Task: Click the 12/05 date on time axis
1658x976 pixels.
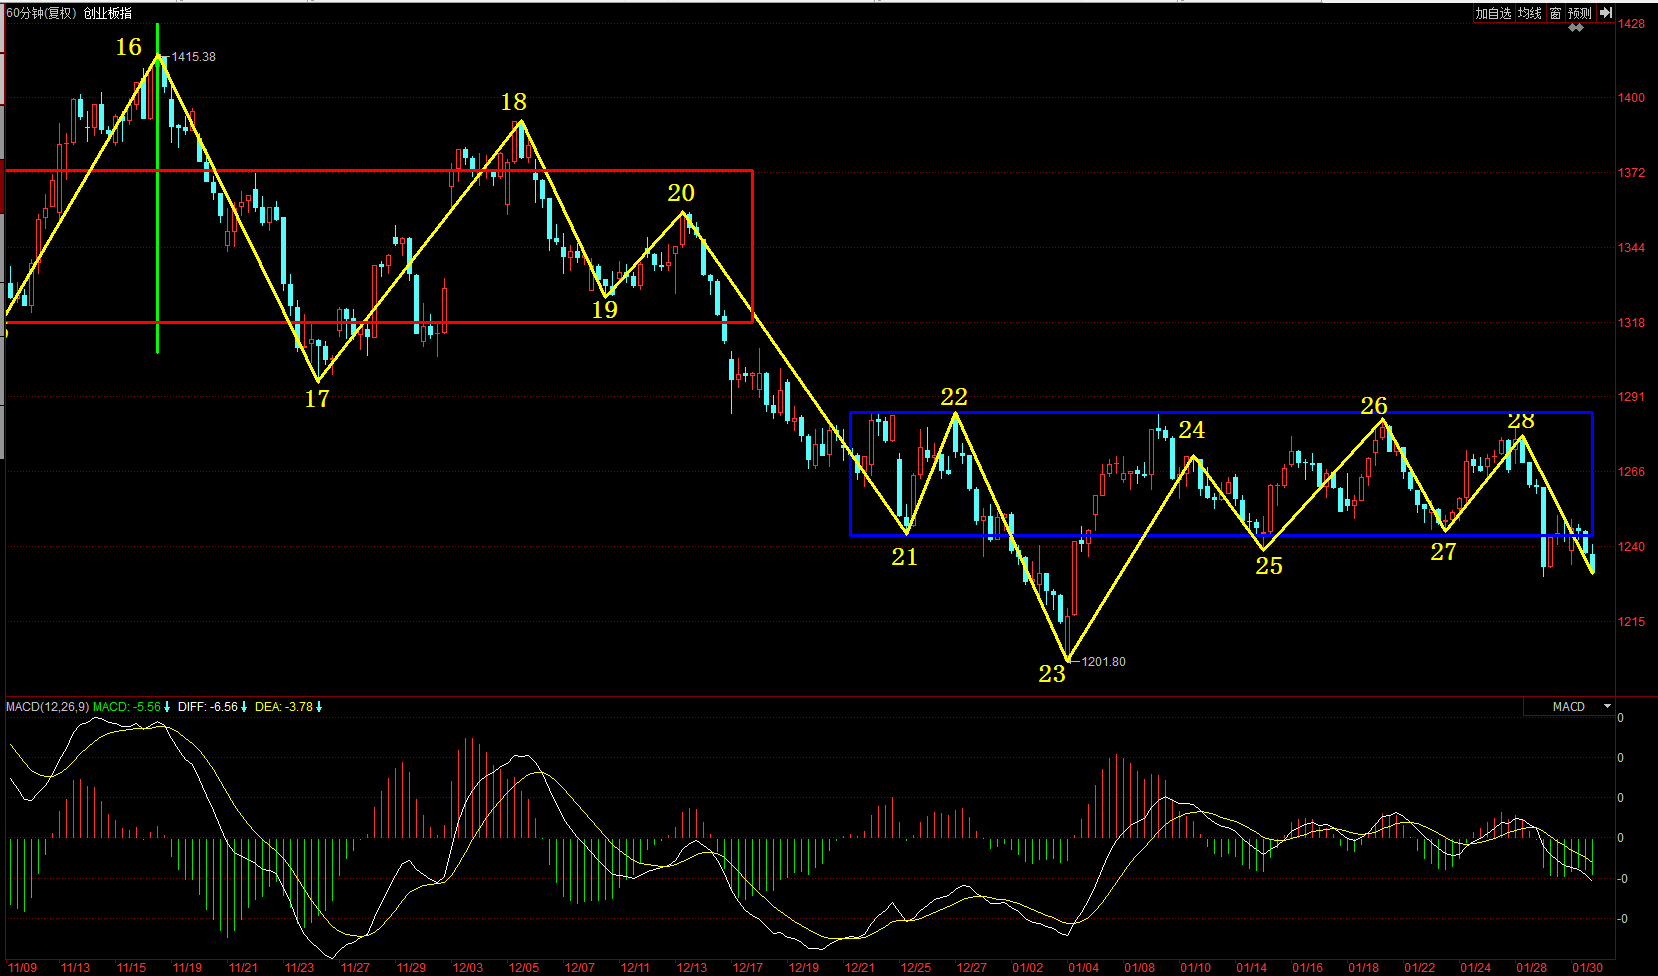Action: click(x=524, y=968)
